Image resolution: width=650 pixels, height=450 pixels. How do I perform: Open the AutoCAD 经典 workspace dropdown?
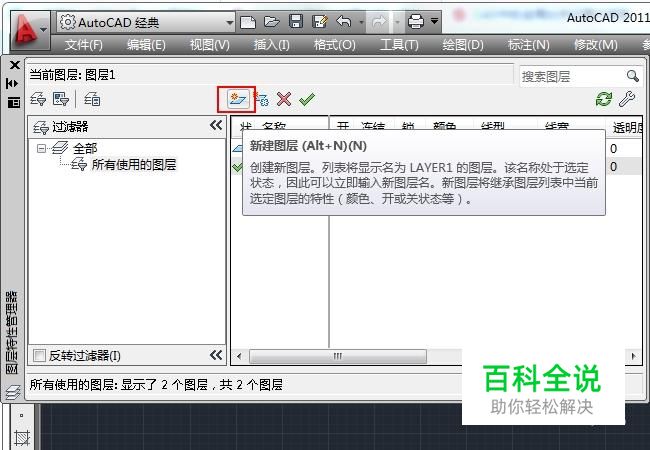pos(146,22)
